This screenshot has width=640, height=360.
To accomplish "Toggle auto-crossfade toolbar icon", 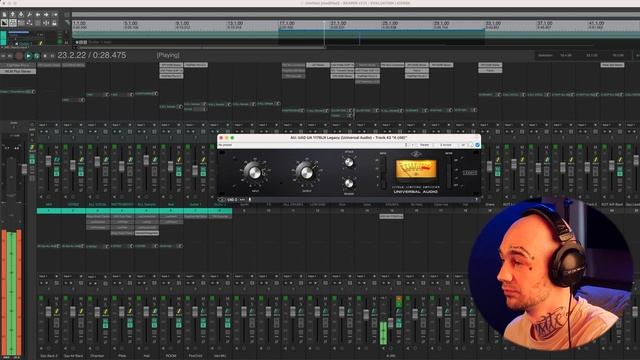I will [4, 23].
